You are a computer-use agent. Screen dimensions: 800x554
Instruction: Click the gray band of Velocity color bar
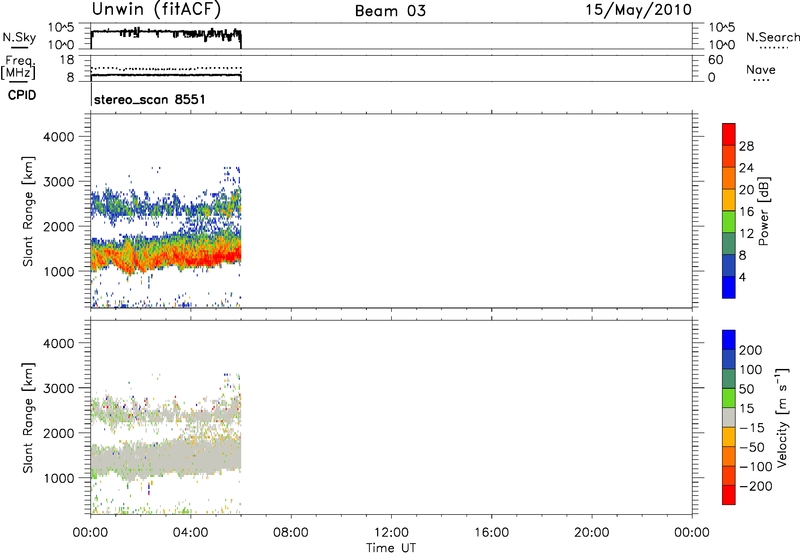729,417
